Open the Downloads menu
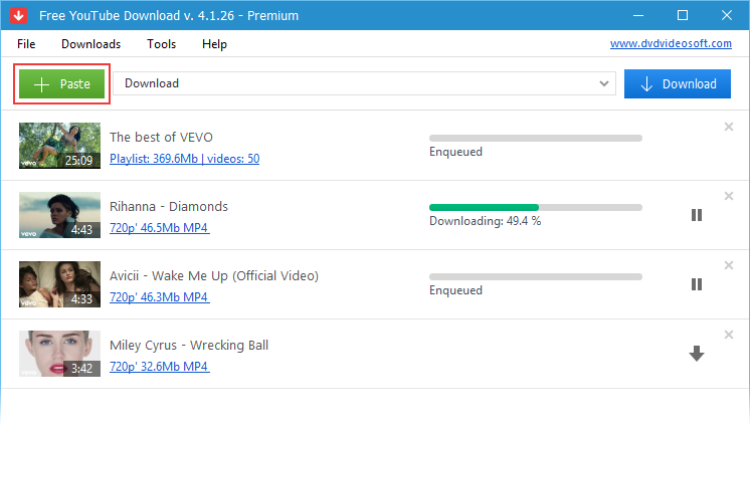 click(x=91, y=44)
